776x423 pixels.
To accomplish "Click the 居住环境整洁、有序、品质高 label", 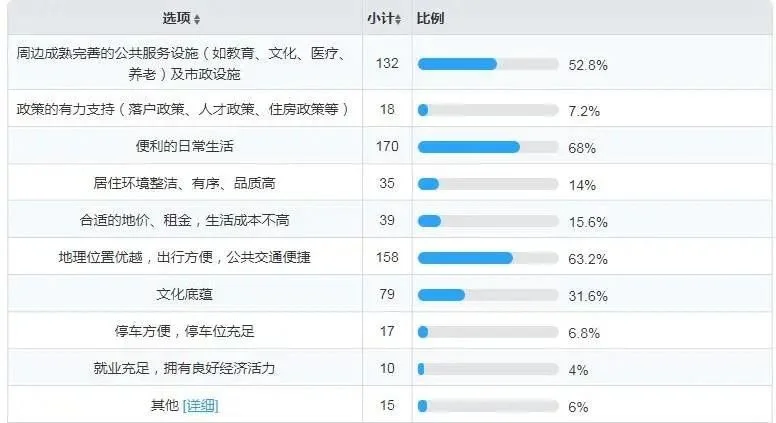I will pos(185,183).
